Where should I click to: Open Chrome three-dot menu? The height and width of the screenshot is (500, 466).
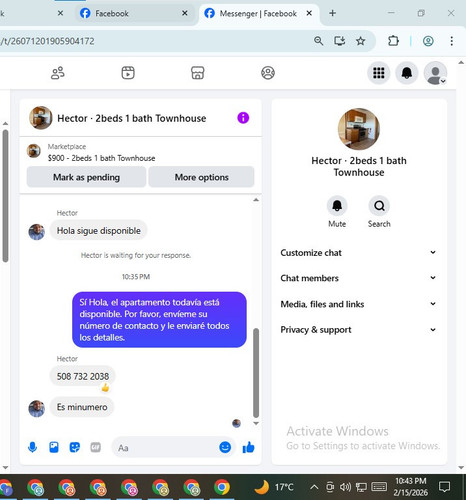(451, 41)
